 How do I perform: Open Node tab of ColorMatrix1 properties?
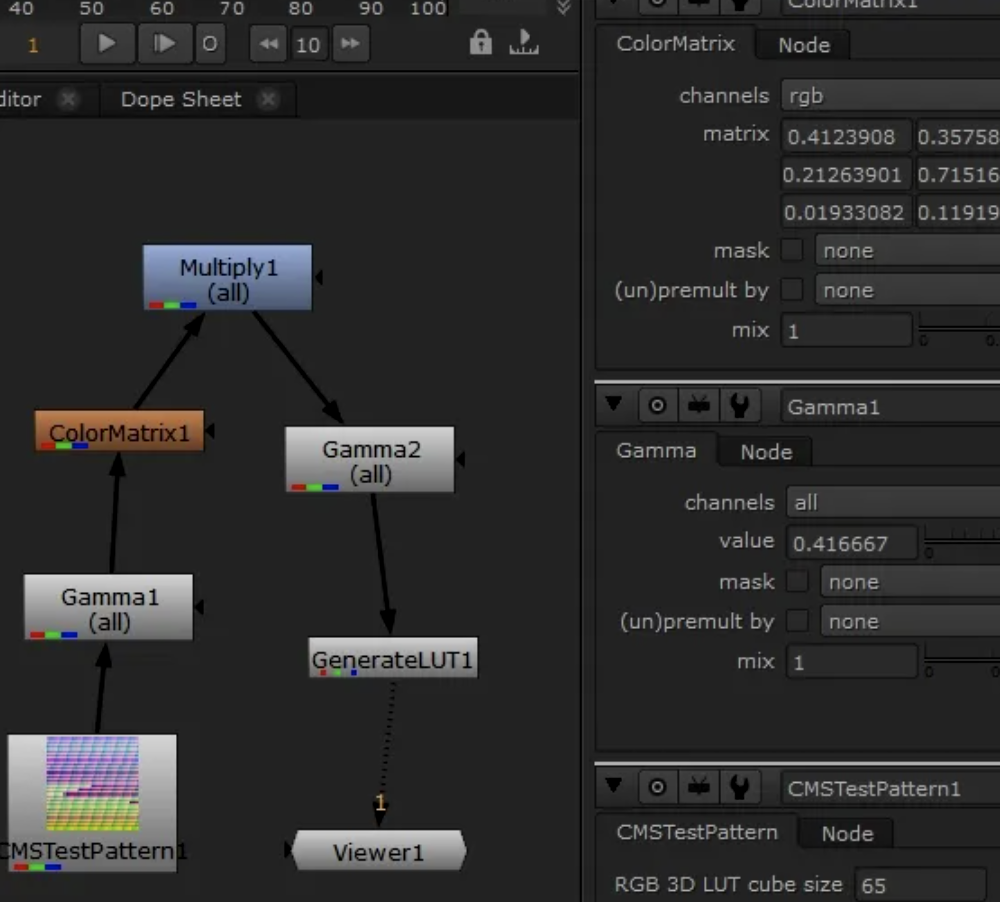click(x=804, y=45)
